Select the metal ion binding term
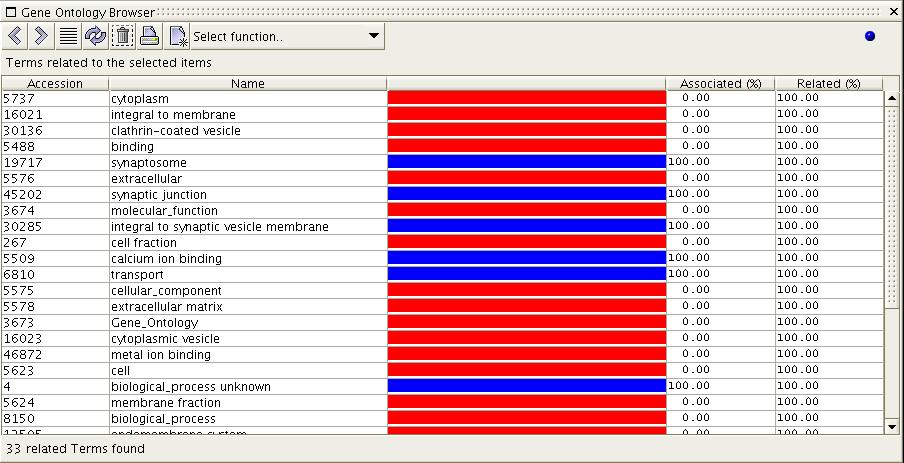Image resolution: width=904 pixels, height=463 pixels. [x=161, y=355]
